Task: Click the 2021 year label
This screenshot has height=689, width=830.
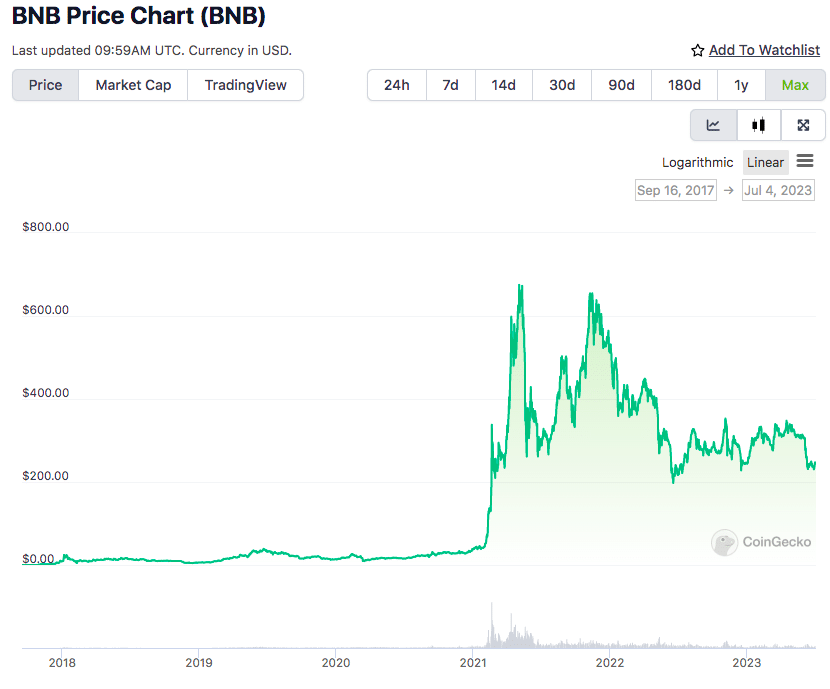Action: [x=473, y=663]
